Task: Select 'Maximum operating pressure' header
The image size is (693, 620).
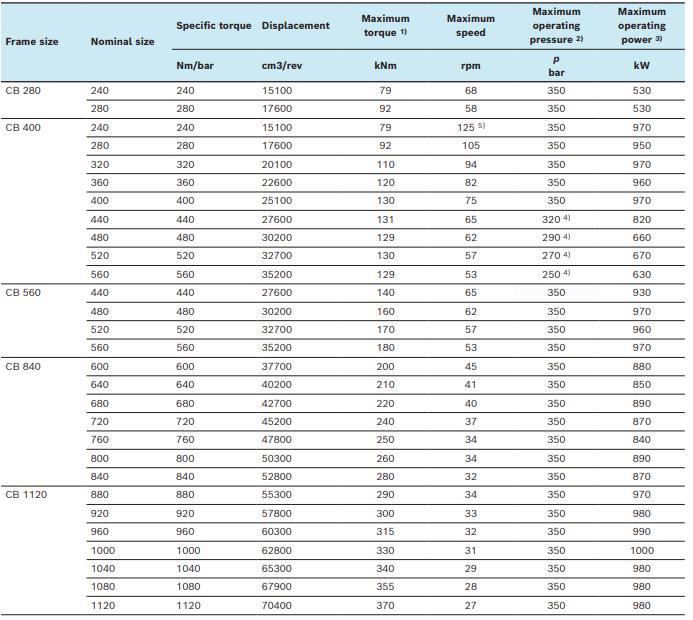Action: 556,26
